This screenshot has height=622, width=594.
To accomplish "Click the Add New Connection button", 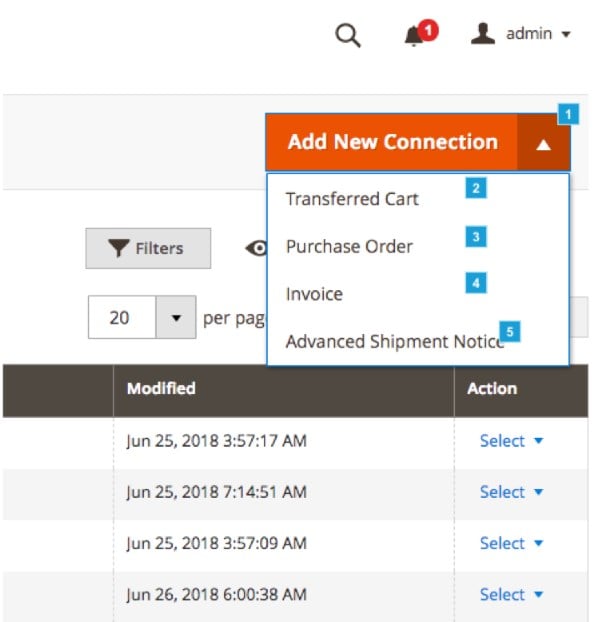I will coord(392,142).
